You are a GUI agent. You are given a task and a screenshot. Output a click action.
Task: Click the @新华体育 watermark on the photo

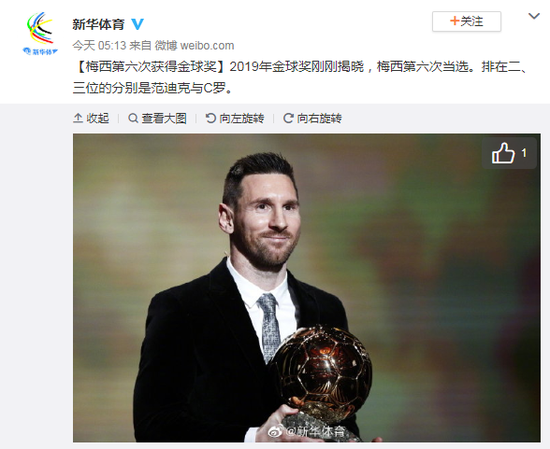307,431
